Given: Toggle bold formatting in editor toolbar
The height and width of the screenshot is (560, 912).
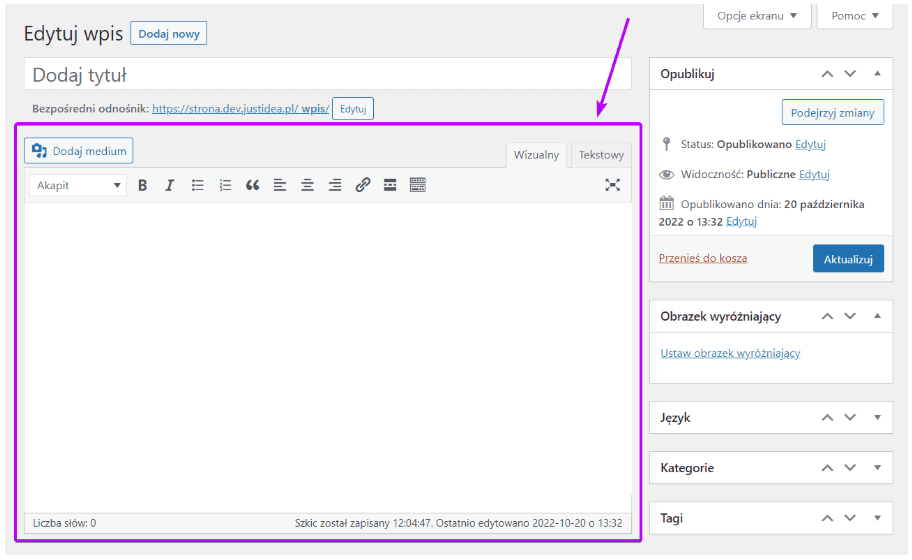Looking at the screenshot, I should click(x=143, y=185).
